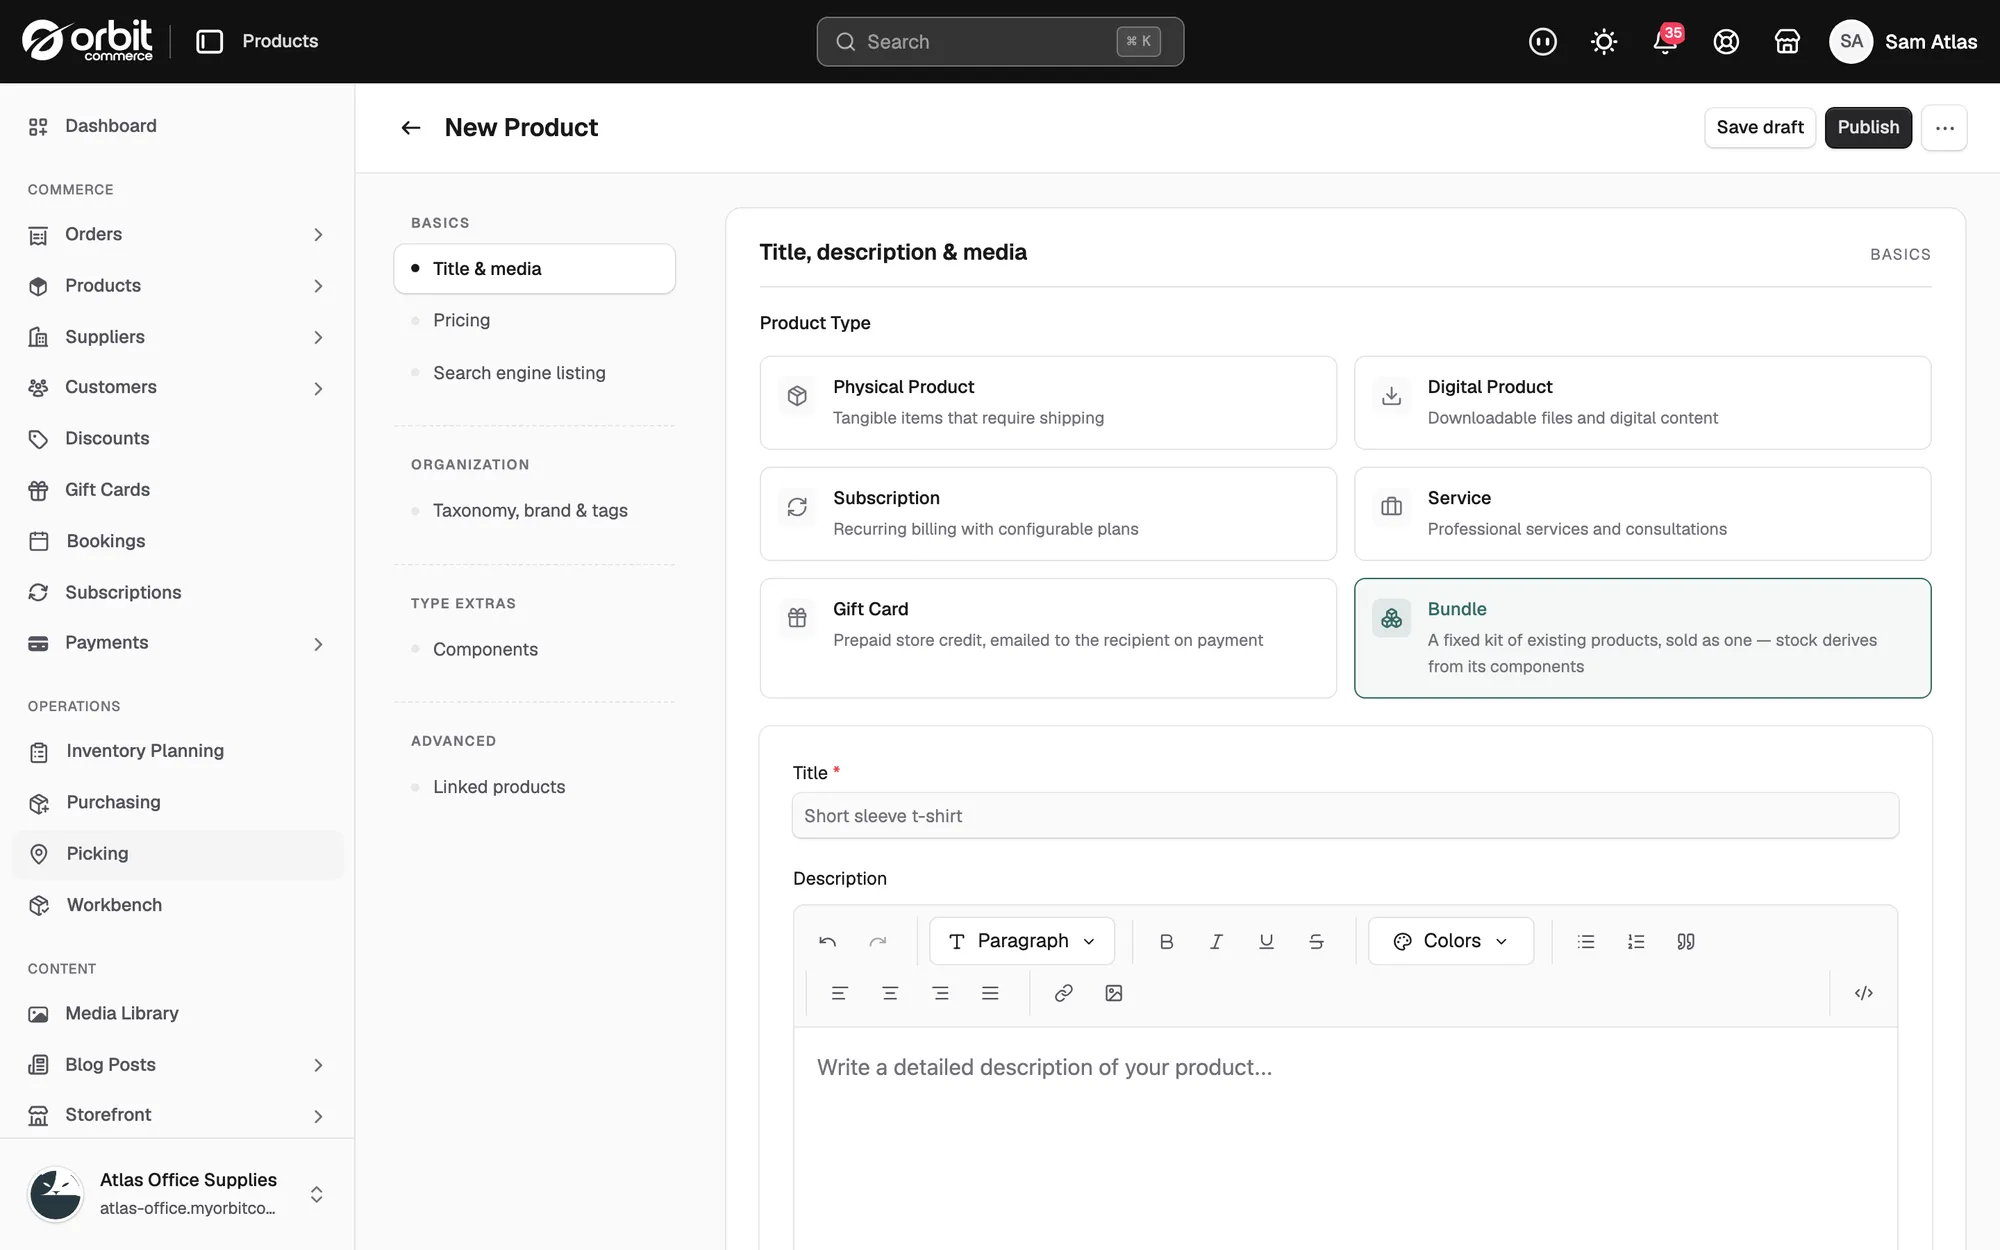The width and height of the screenshot is (2000, 1250).
Task: Go back using the arrow icon
Action: (x=410, y=128)
